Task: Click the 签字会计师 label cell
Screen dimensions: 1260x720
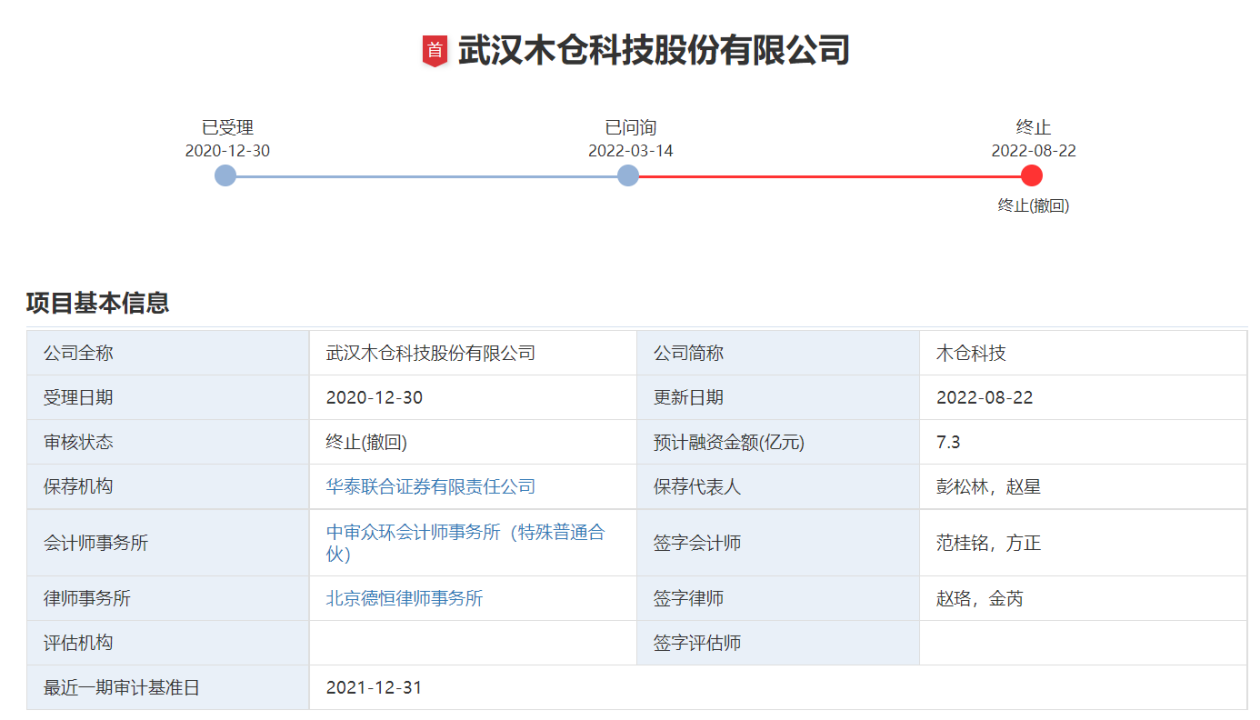Action: click(x=778, y=543)
